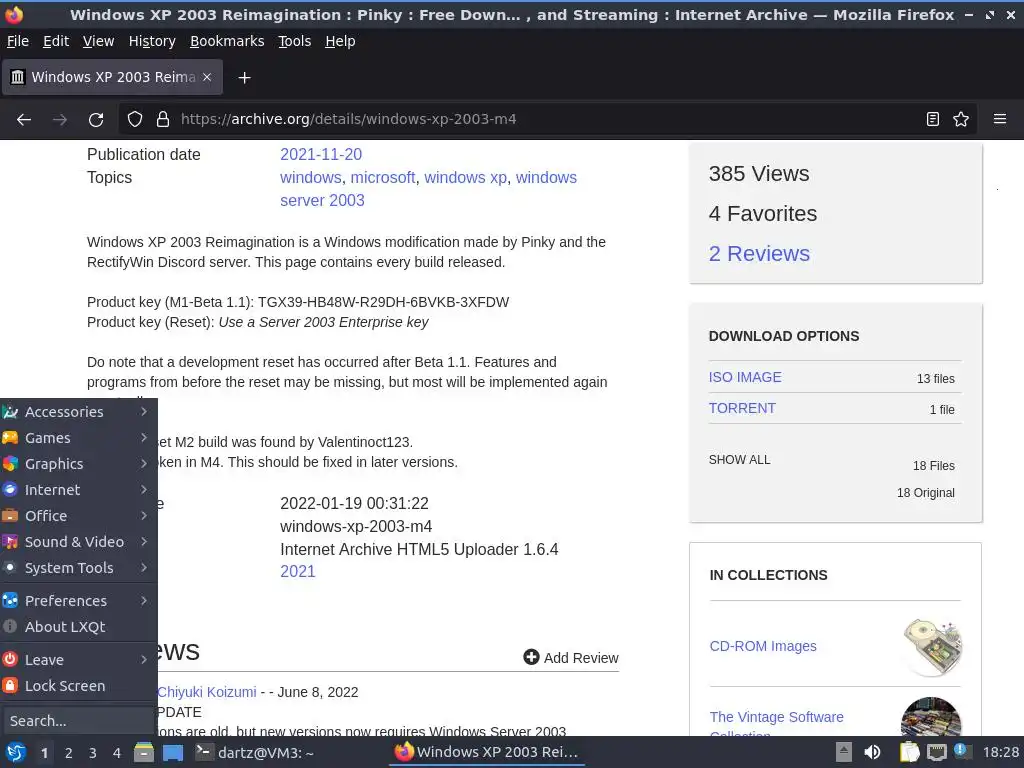
Task: Open the ISO IMAGE download link
Action: 745,377
